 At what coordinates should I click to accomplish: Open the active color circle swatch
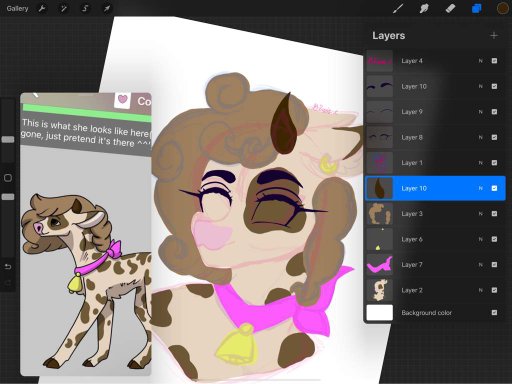[x=503, y=8]
